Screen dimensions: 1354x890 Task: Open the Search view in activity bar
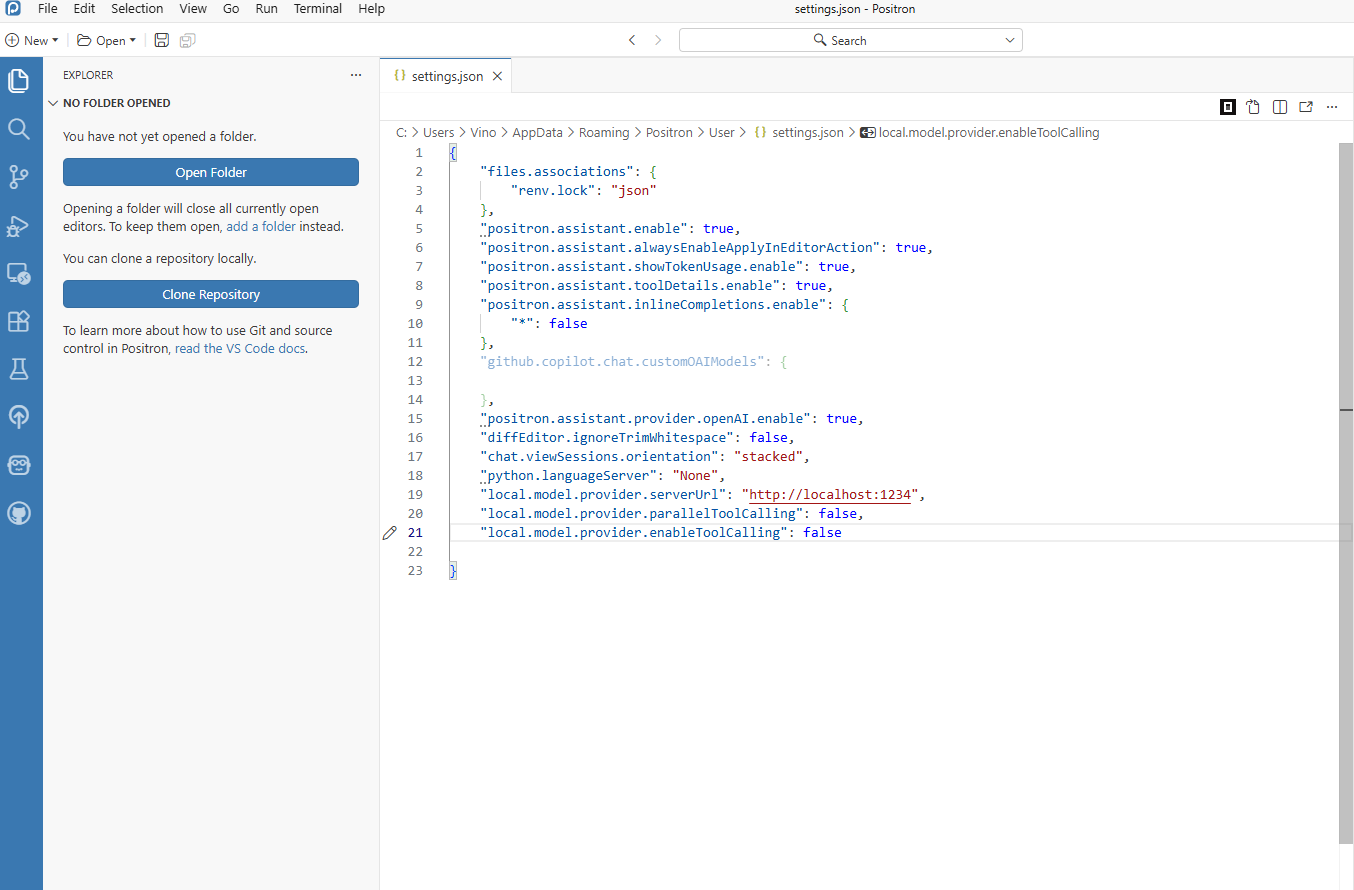[x=19, y=129]
